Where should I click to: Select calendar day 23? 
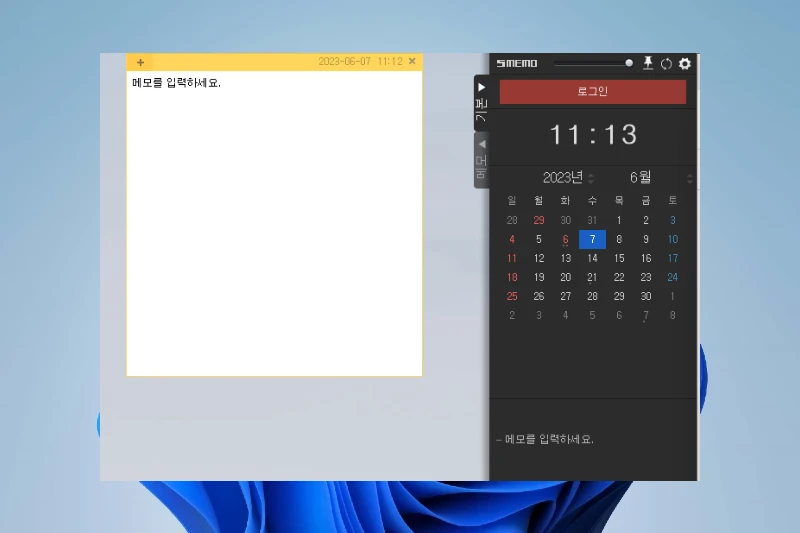coord(646,277)
